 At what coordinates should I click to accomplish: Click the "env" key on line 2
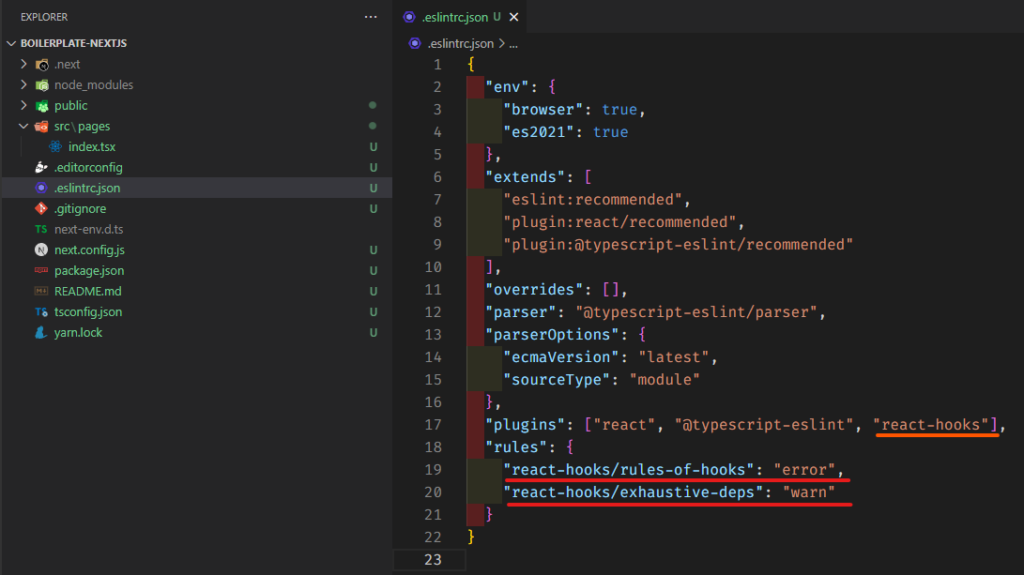point(507,87)
